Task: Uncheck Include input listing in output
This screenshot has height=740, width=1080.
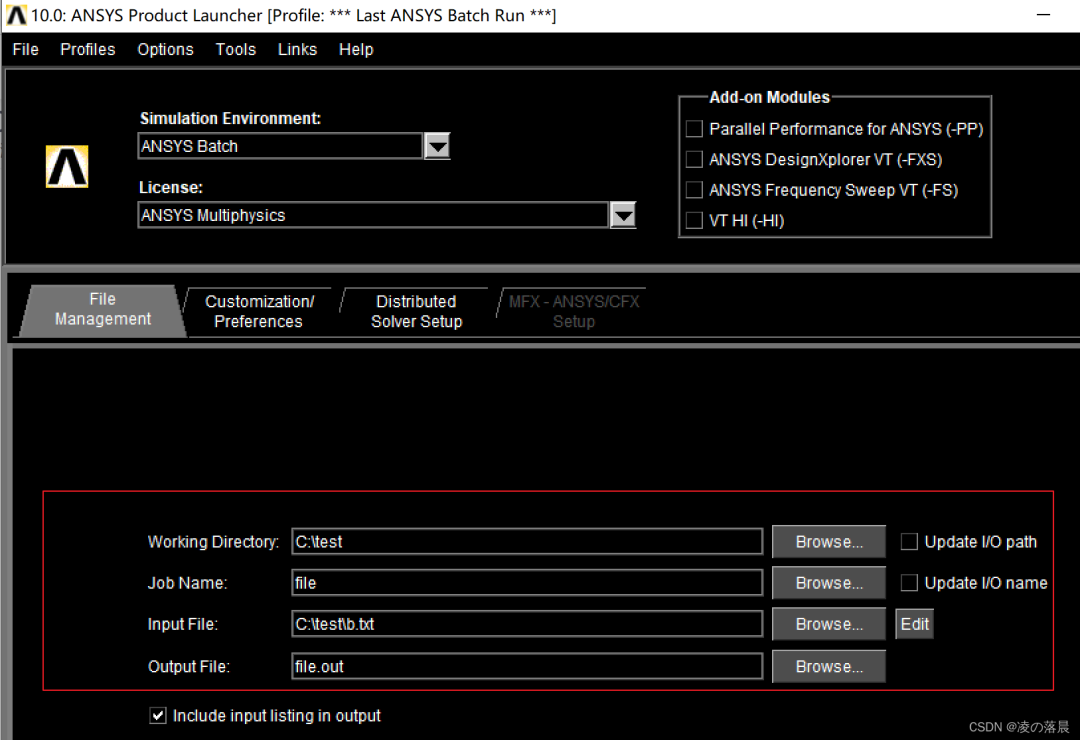Action: (157, 715)
